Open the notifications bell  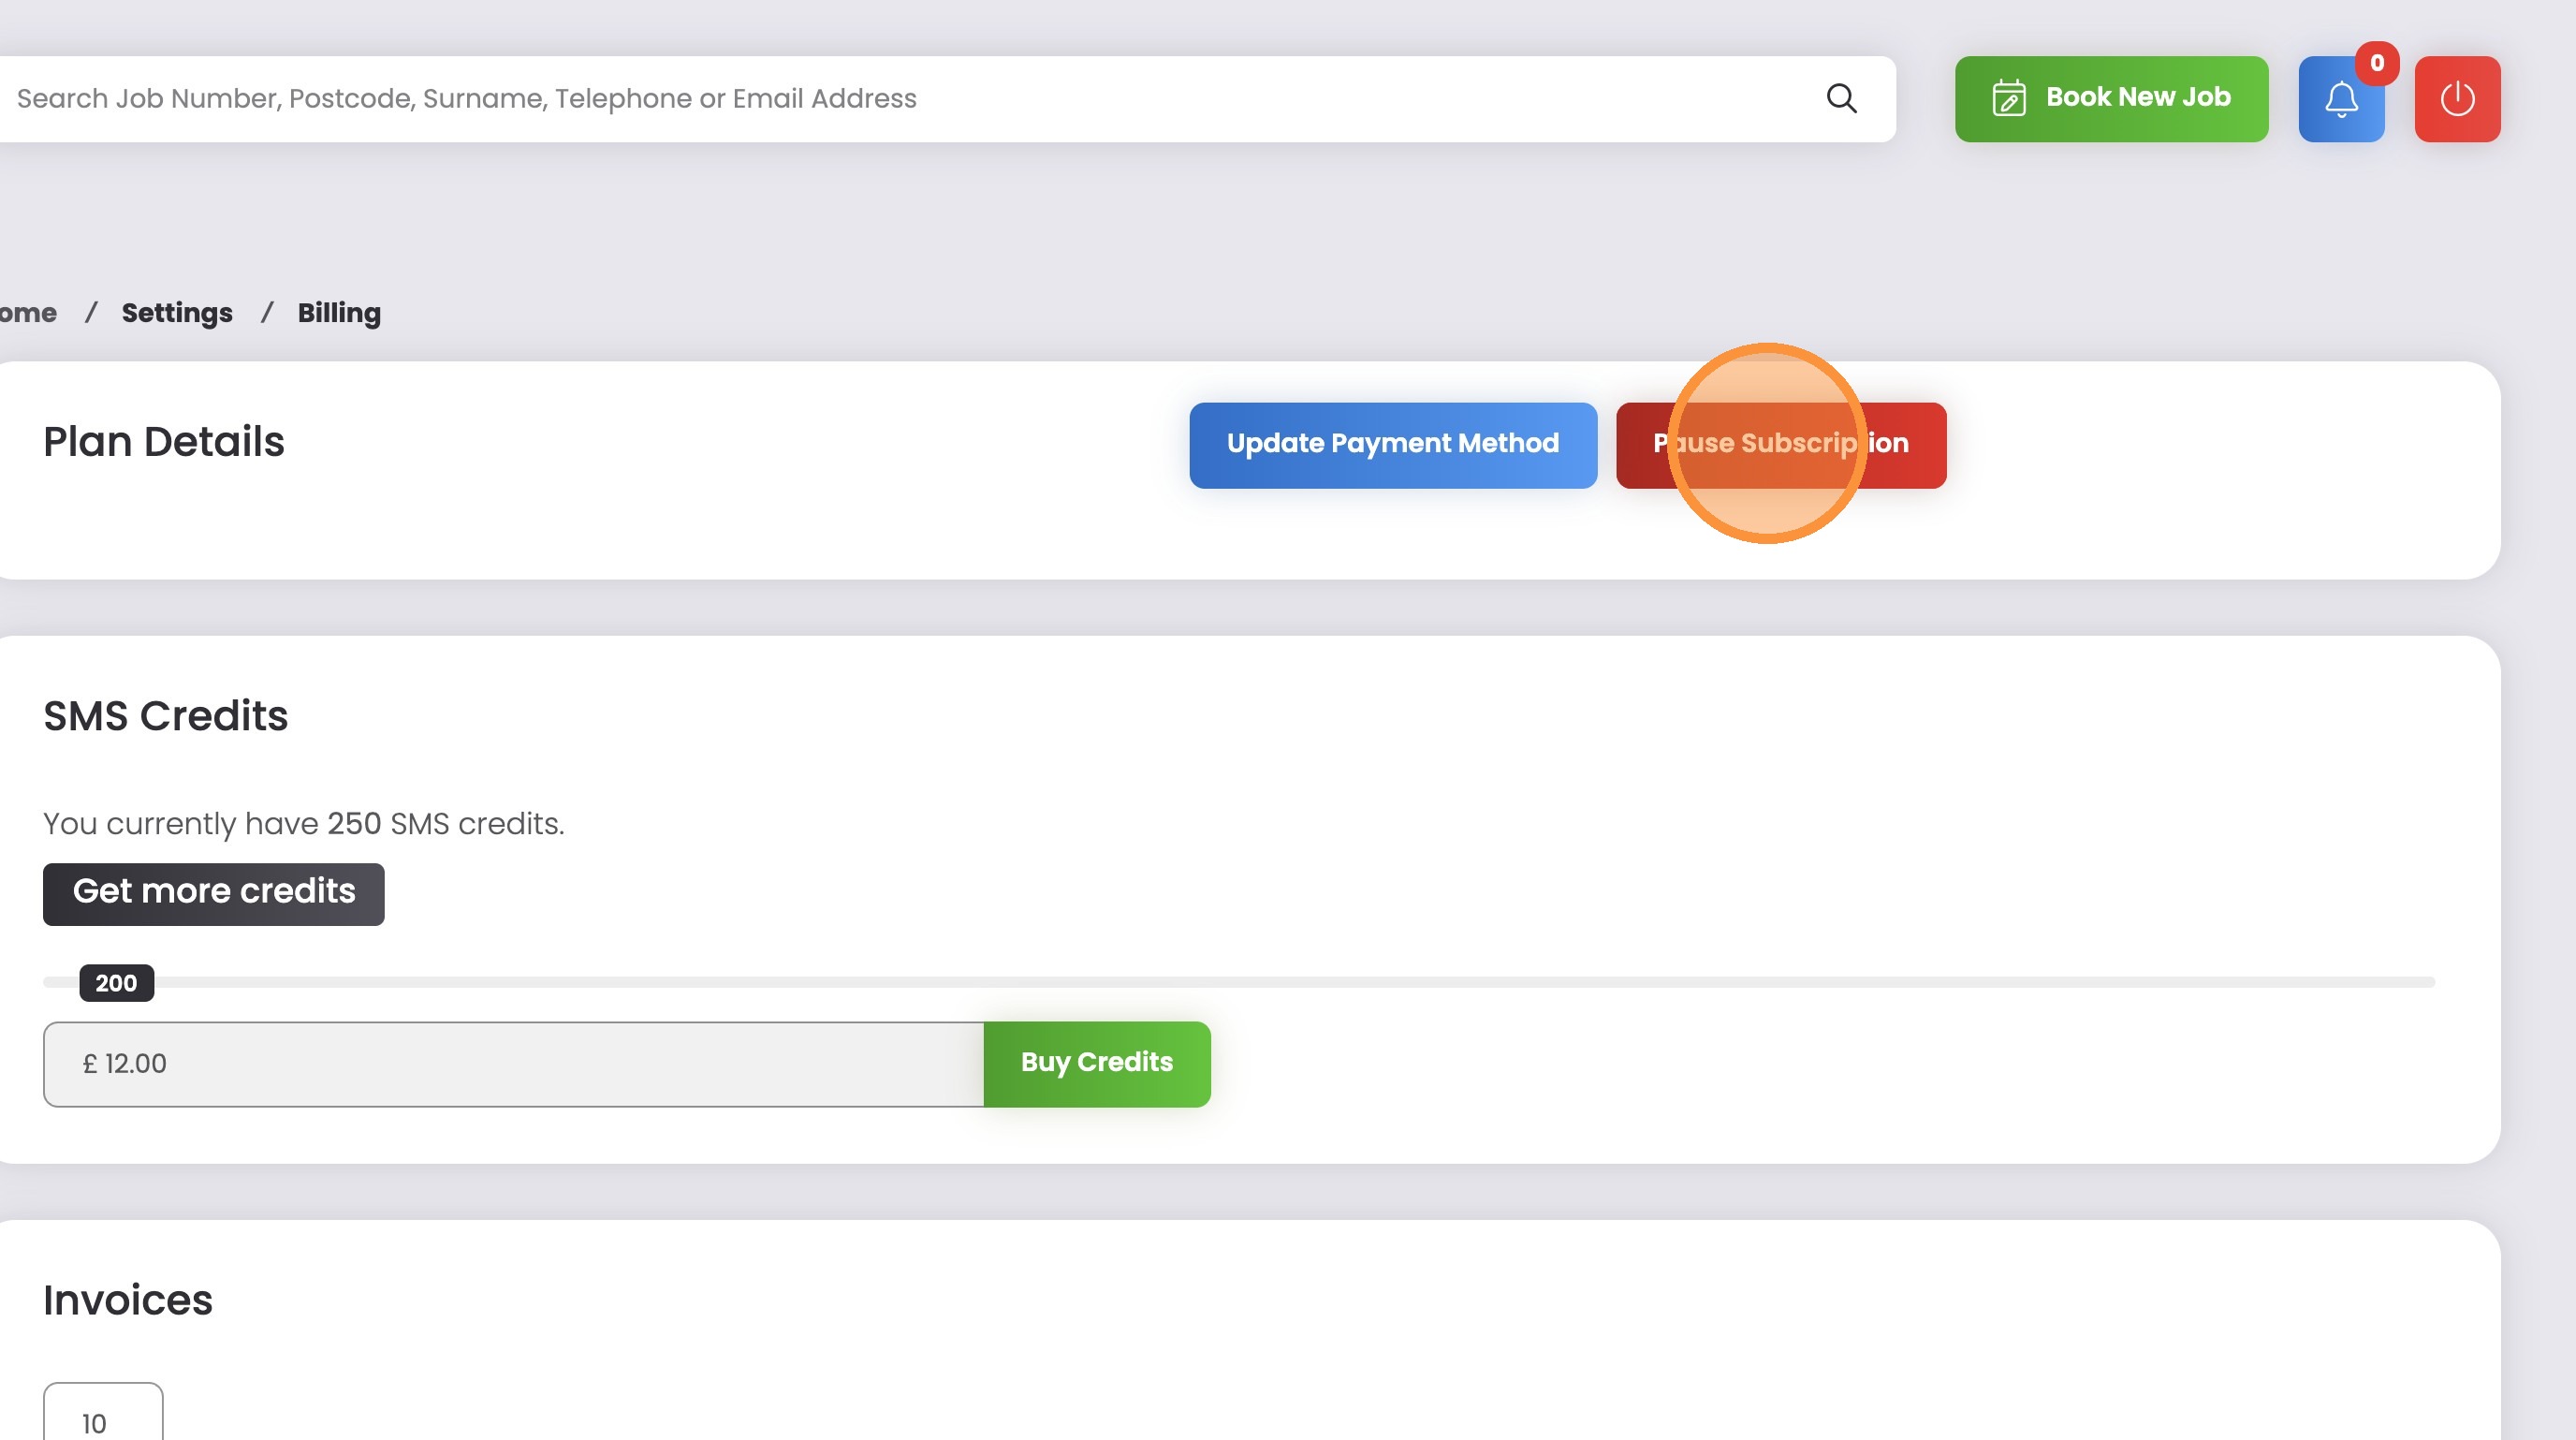click(2340, 99)
